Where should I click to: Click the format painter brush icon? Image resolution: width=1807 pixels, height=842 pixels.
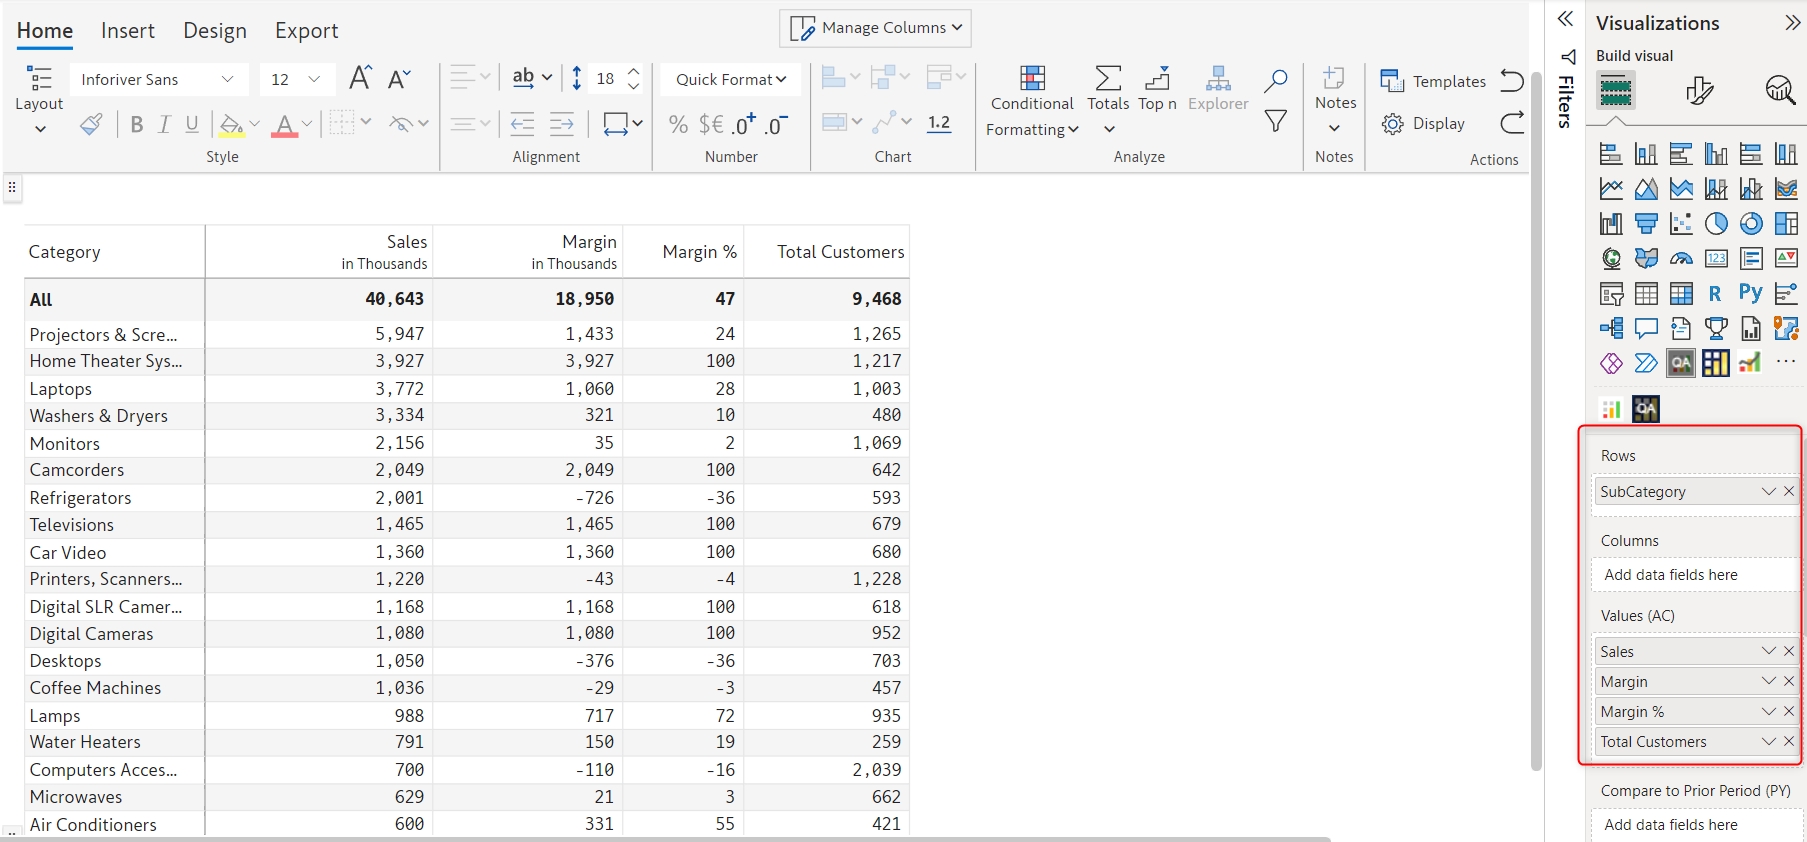click(91, 124)
